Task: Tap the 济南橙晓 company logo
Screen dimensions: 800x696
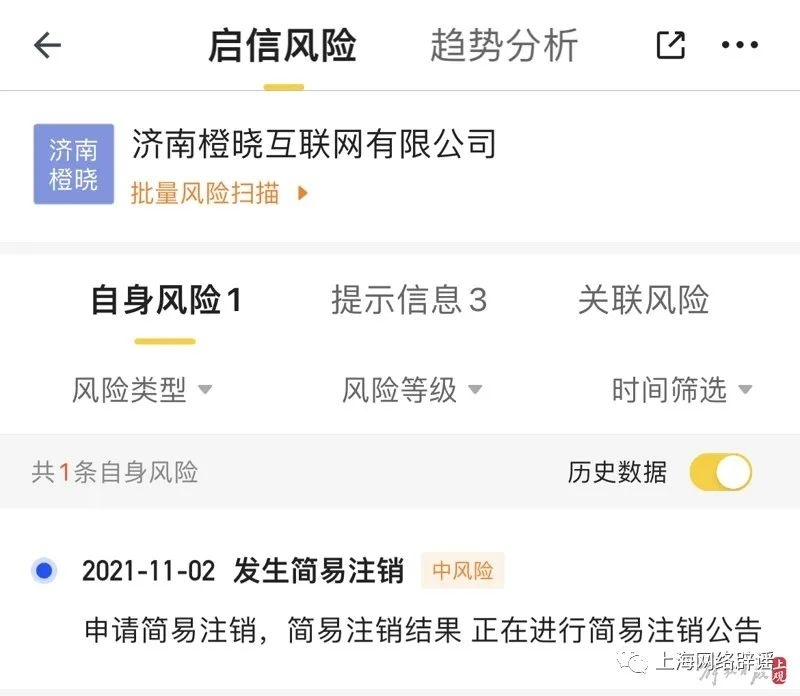Action: [73, 164]
